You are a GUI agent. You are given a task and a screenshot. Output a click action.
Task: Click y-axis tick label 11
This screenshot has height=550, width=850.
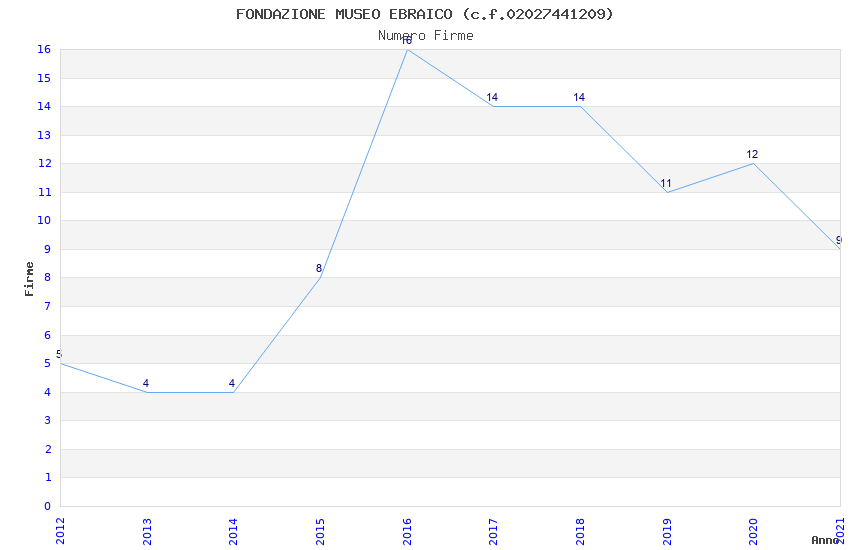point(44,192)
